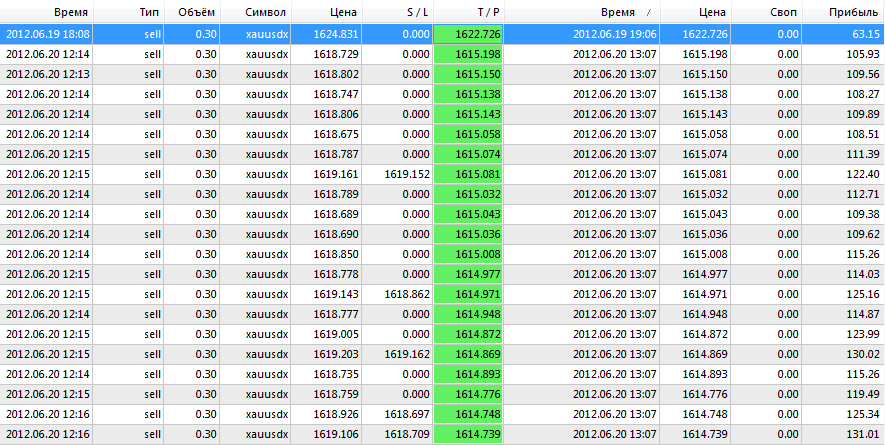Click the S/L value 1619.152
The width and height of the screenshot is (885, 445).
click(398, 174)
